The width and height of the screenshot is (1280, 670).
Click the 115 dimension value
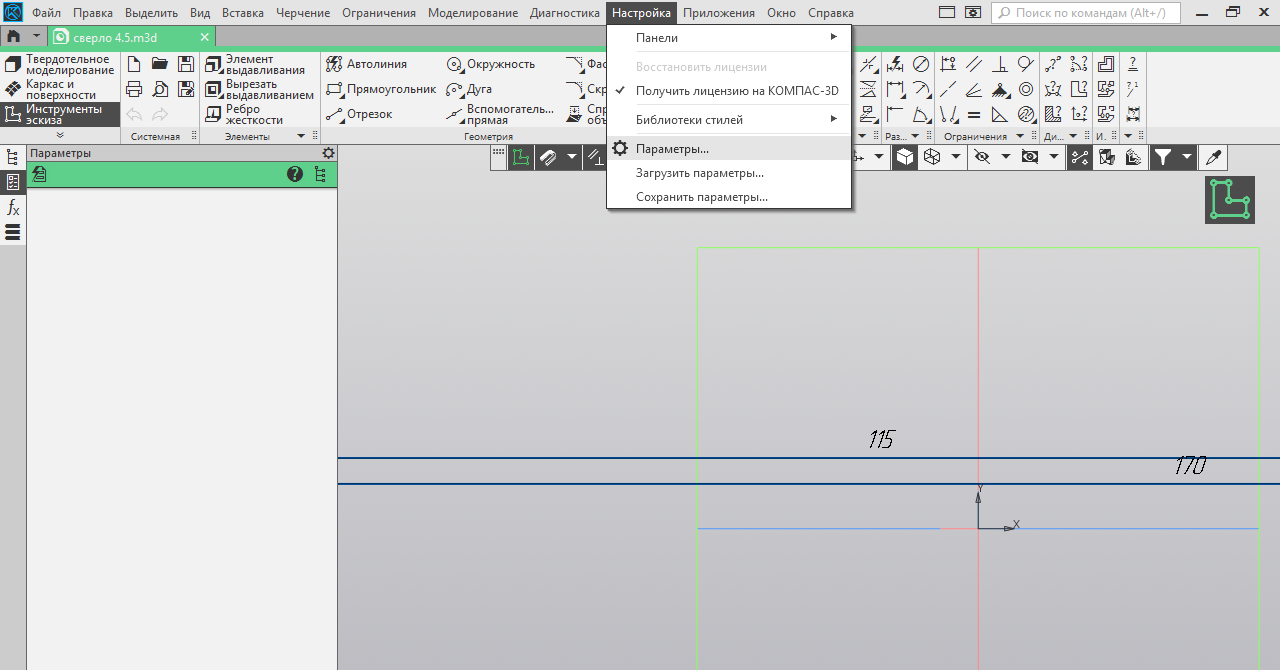pyautogui.click(x=881, y=439)
